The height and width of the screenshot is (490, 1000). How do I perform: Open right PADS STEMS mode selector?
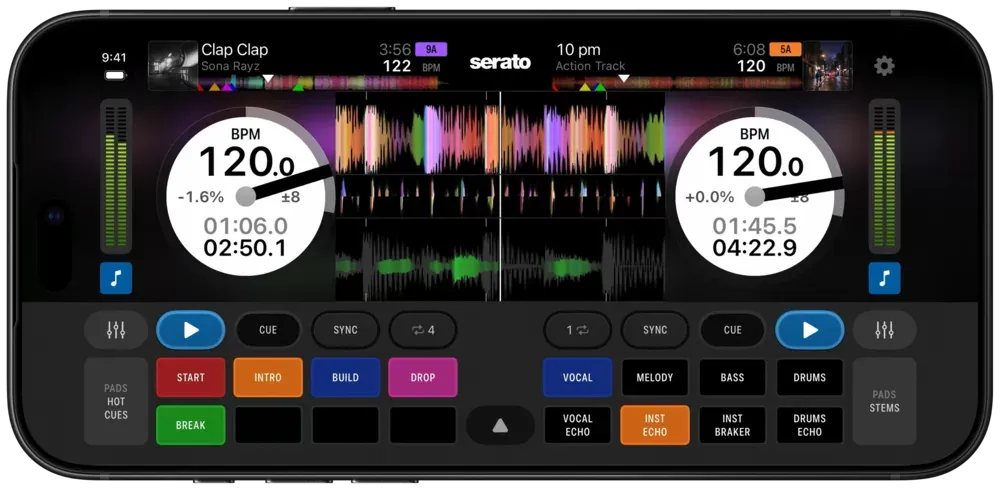pyautogui.click(x=885, y=401)
